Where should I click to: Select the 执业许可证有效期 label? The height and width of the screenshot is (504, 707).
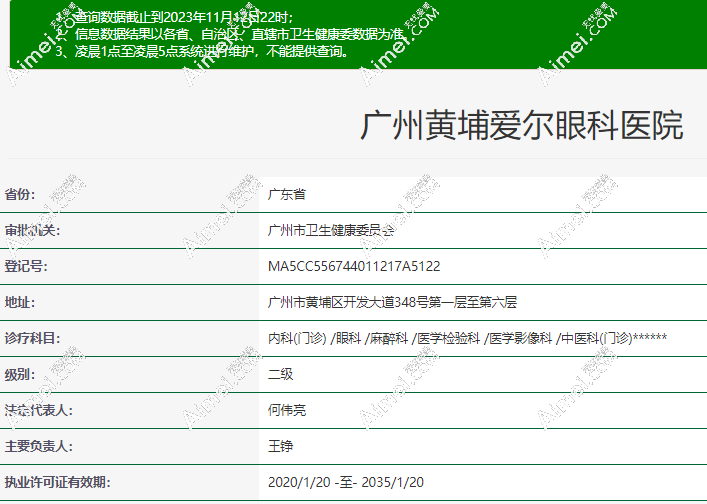(57, 482)
